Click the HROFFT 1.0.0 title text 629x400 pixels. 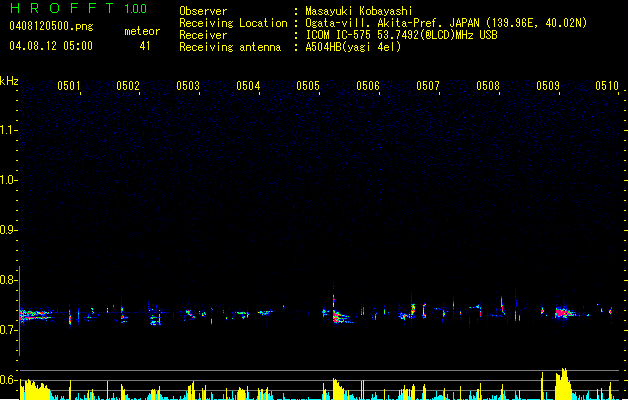[79, 8]
